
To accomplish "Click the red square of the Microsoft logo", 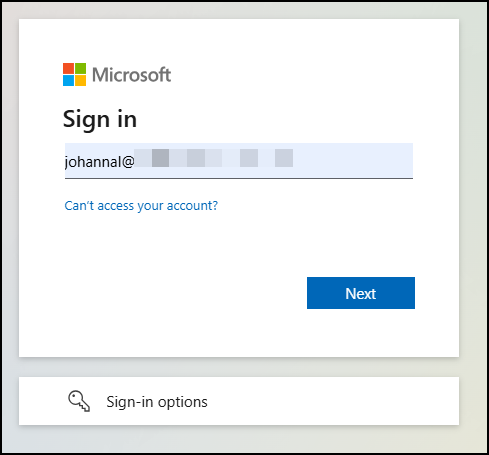I will (68, 68).
